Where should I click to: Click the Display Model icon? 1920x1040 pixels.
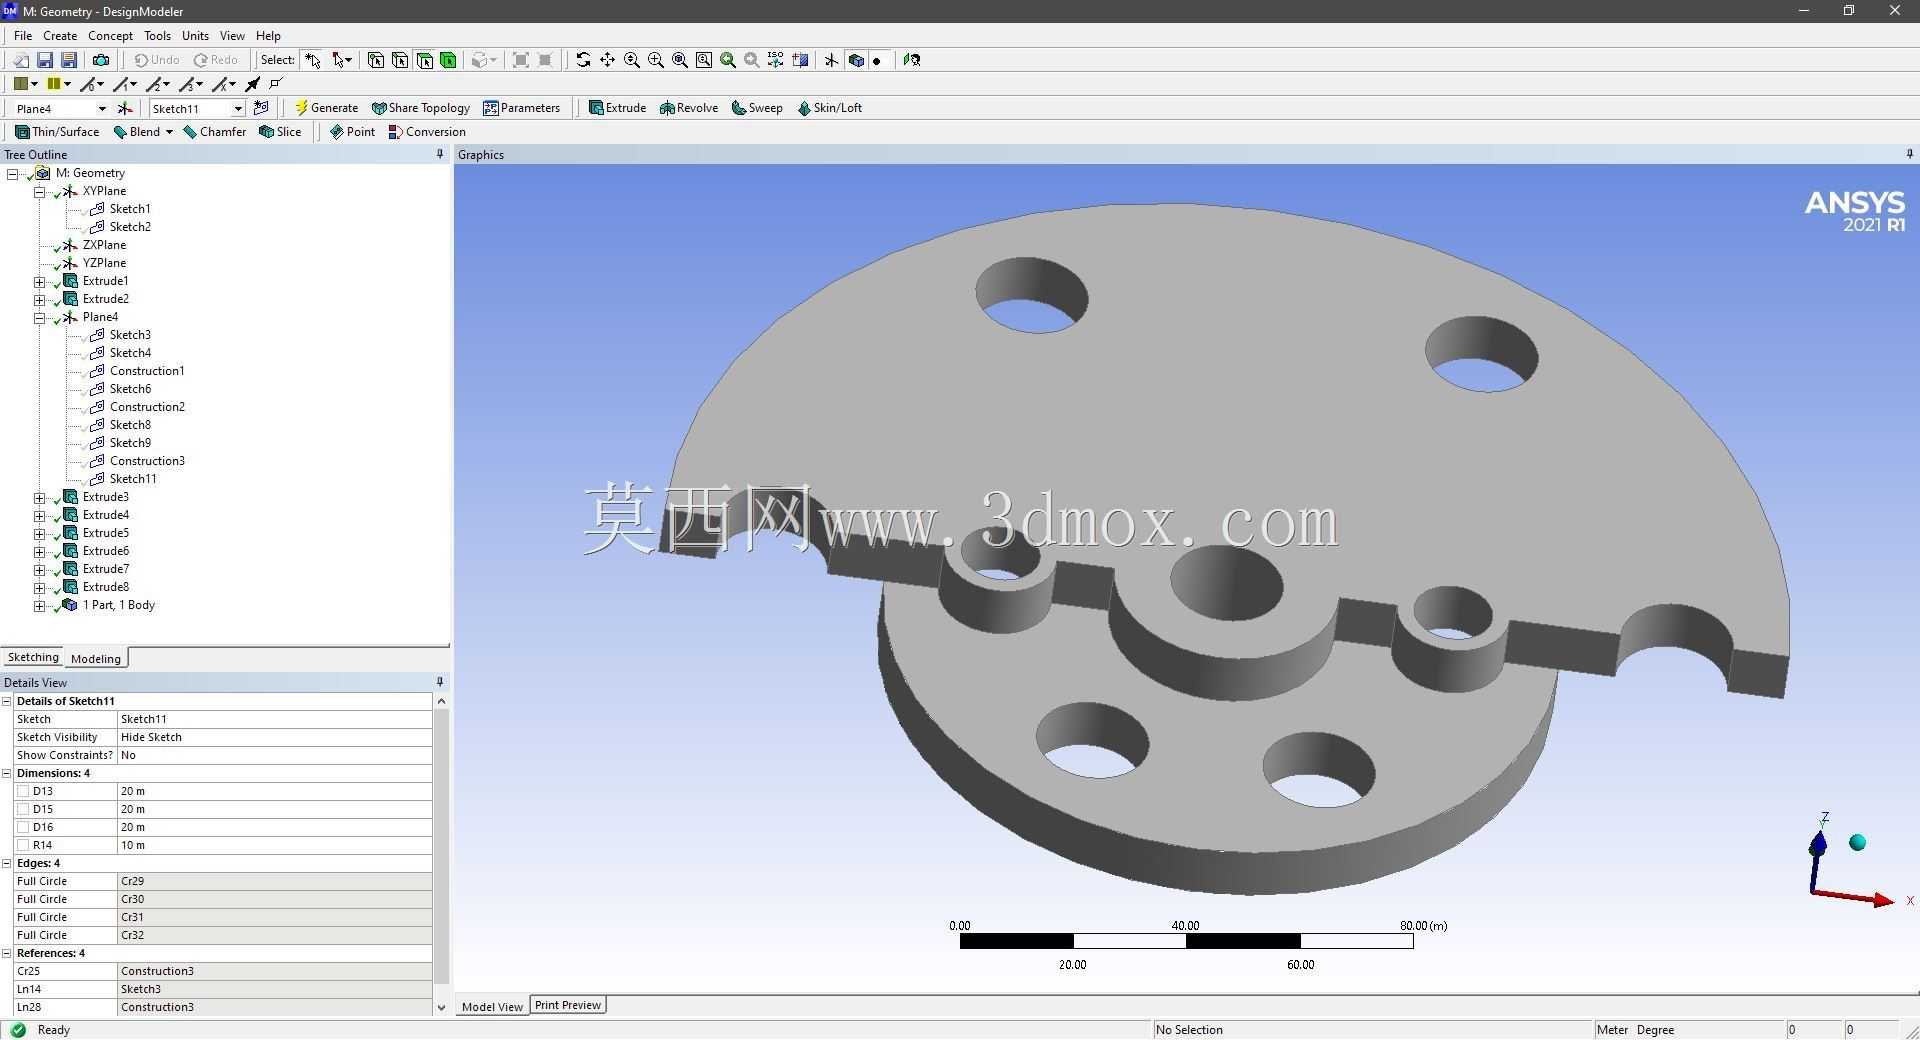pyautogui.click(x=856, y=60)
